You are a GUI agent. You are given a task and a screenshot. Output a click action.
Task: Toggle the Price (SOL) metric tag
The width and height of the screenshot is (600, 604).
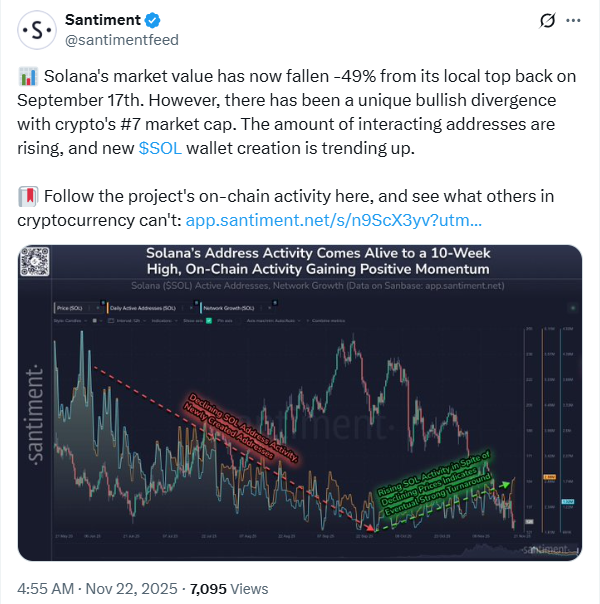point(70,309)
